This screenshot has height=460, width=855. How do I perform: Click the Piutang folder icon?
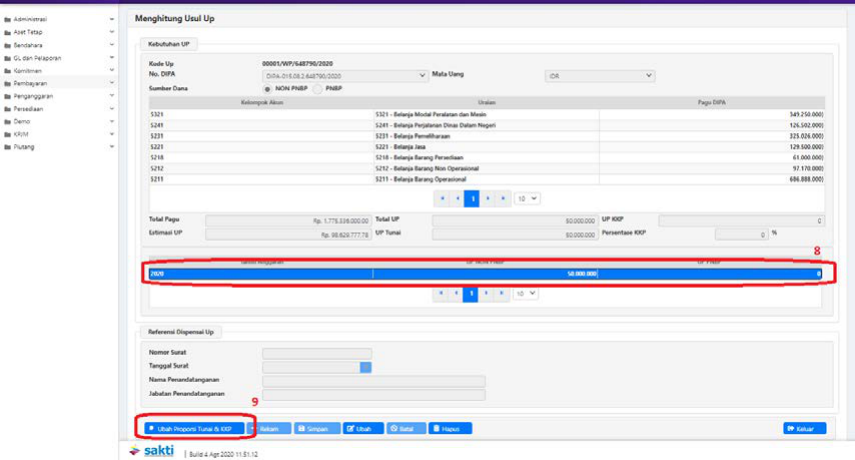[8, 147]
